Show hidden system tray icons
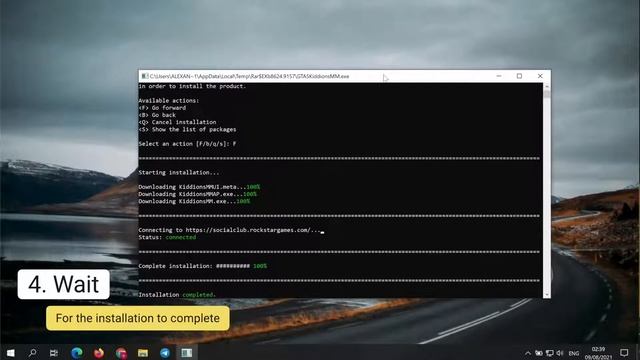640x360 pixels. click(x=528, y=353)
